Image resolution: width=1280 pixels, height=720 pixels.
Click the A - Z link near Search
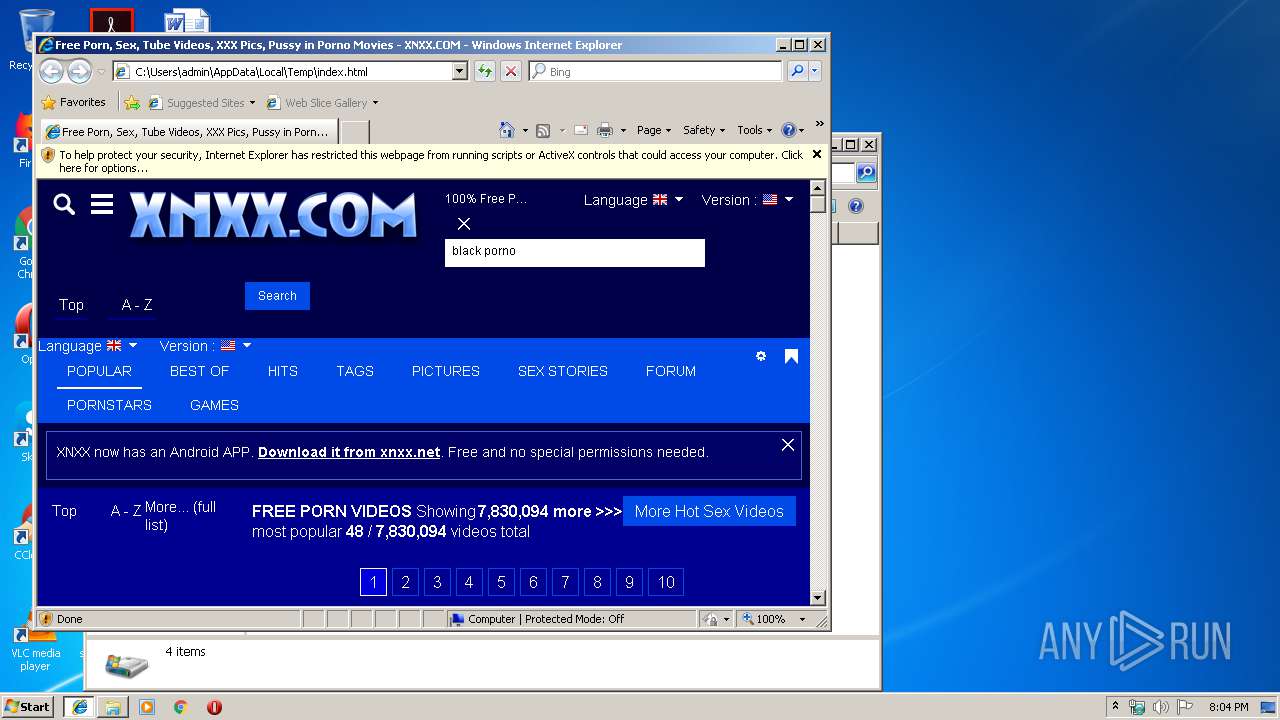(x=137, y=305)
